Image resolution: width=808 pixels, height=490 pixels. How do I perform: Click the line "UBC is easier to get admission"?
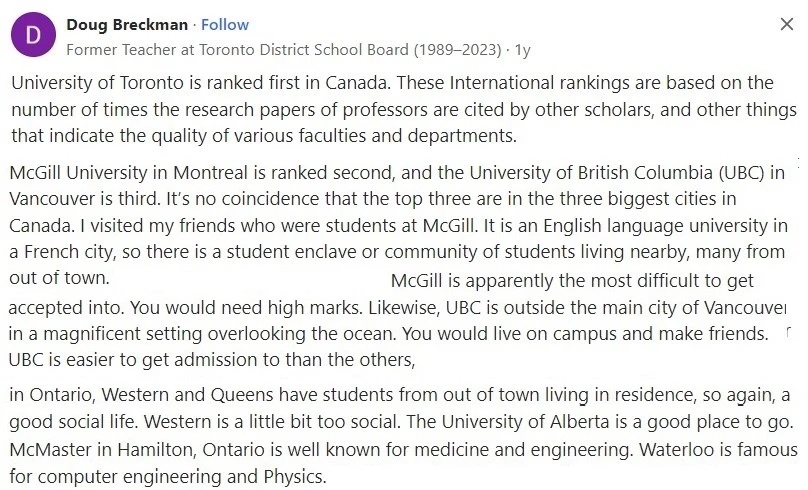(212, 360)
